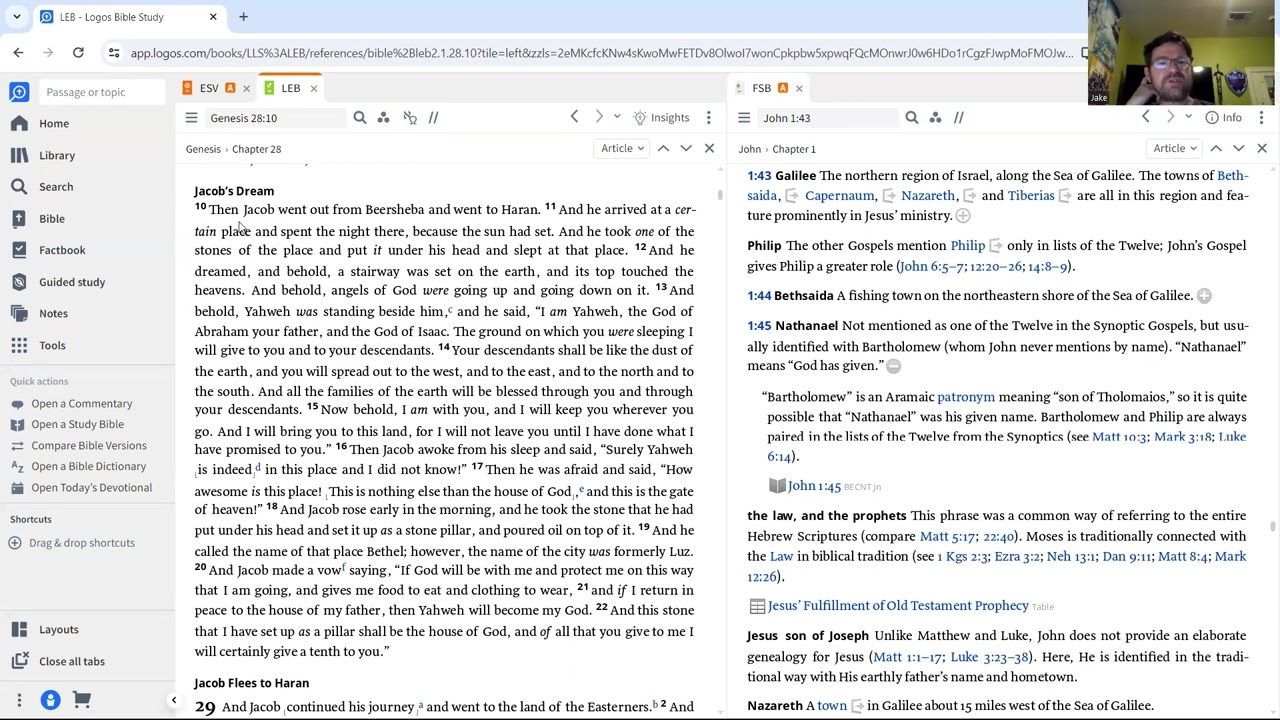1280x720 pixels.
Task: Open FSB history dropdown arrow
Action: 1188,118
